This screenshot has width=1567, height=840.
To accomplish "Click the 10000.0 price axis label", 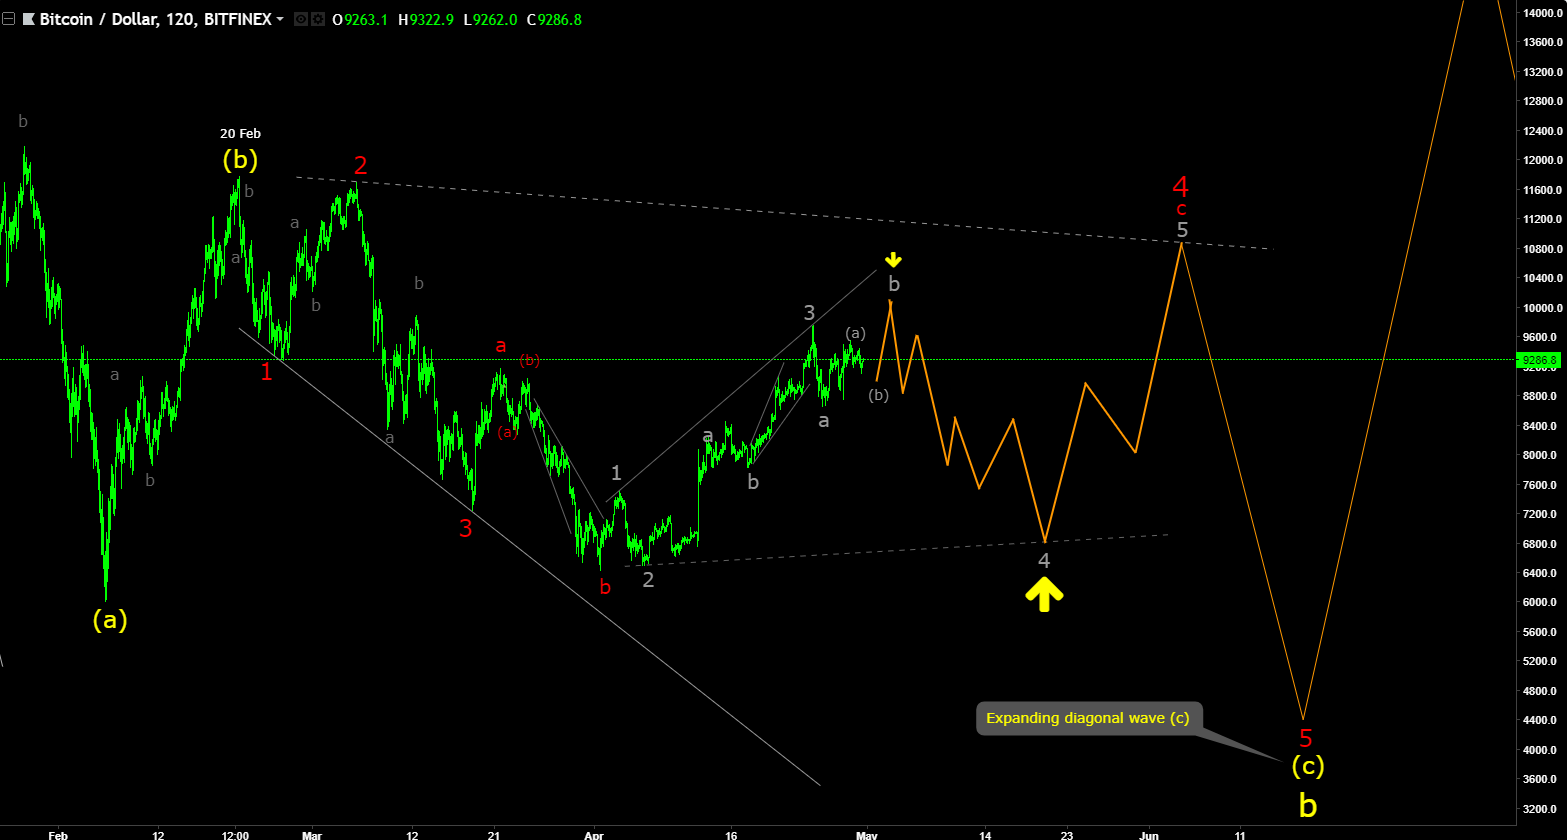I will pos(1541,308).
